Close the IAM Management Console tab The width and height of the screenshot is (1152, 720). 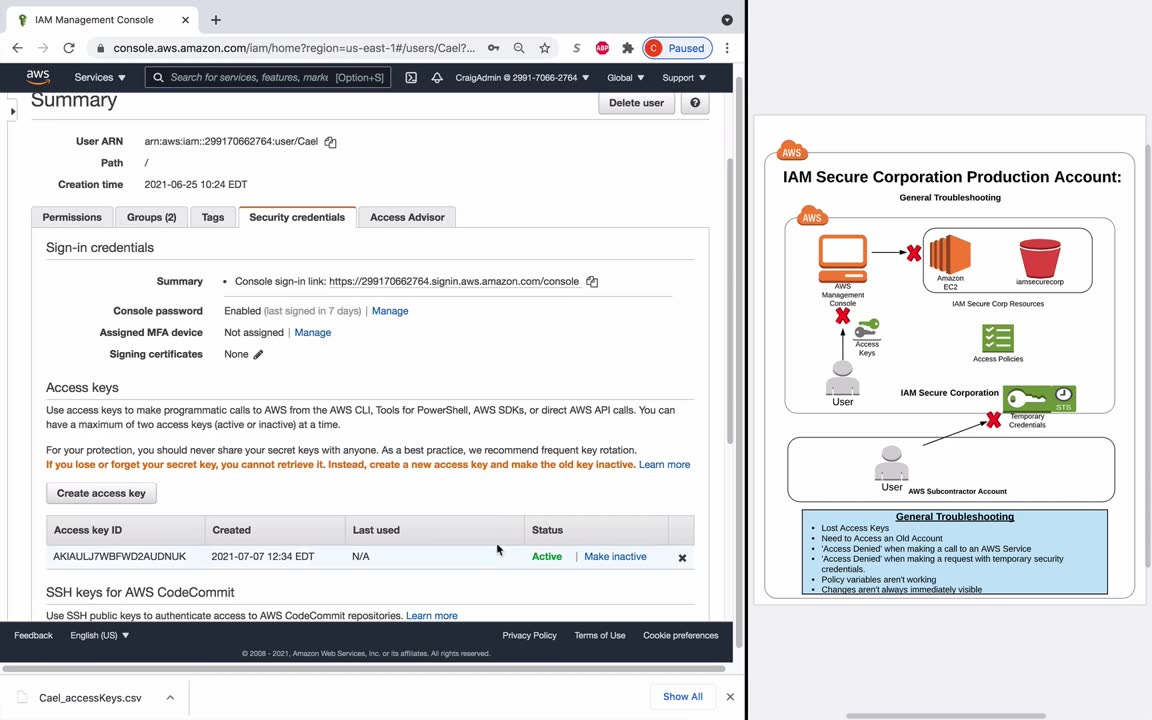click(x=185, y=20)
